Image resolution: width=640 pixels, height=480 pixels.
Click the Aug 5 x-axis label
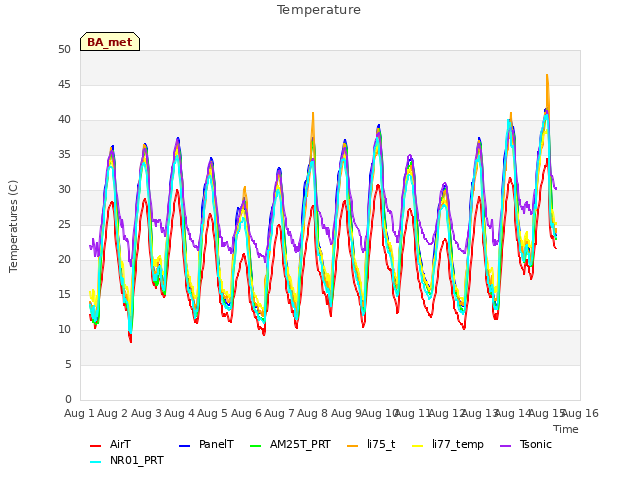[213, 413]
